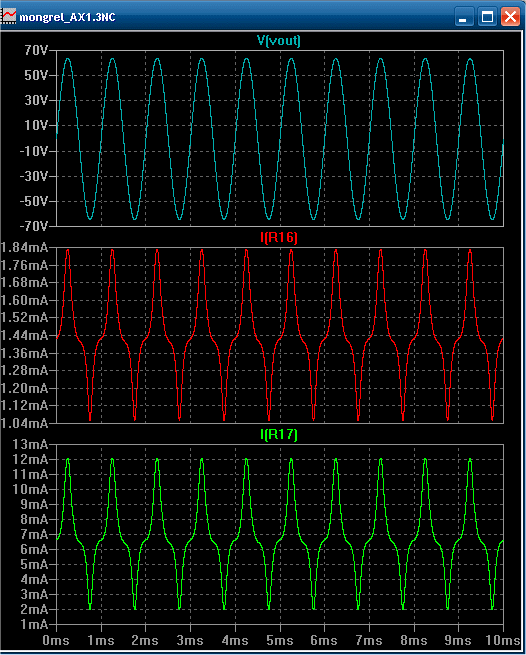Maximize the mongrel_AX1.3NC window
Image resolution: width=526 pixels, height=655 pixels.
point(487,17)
